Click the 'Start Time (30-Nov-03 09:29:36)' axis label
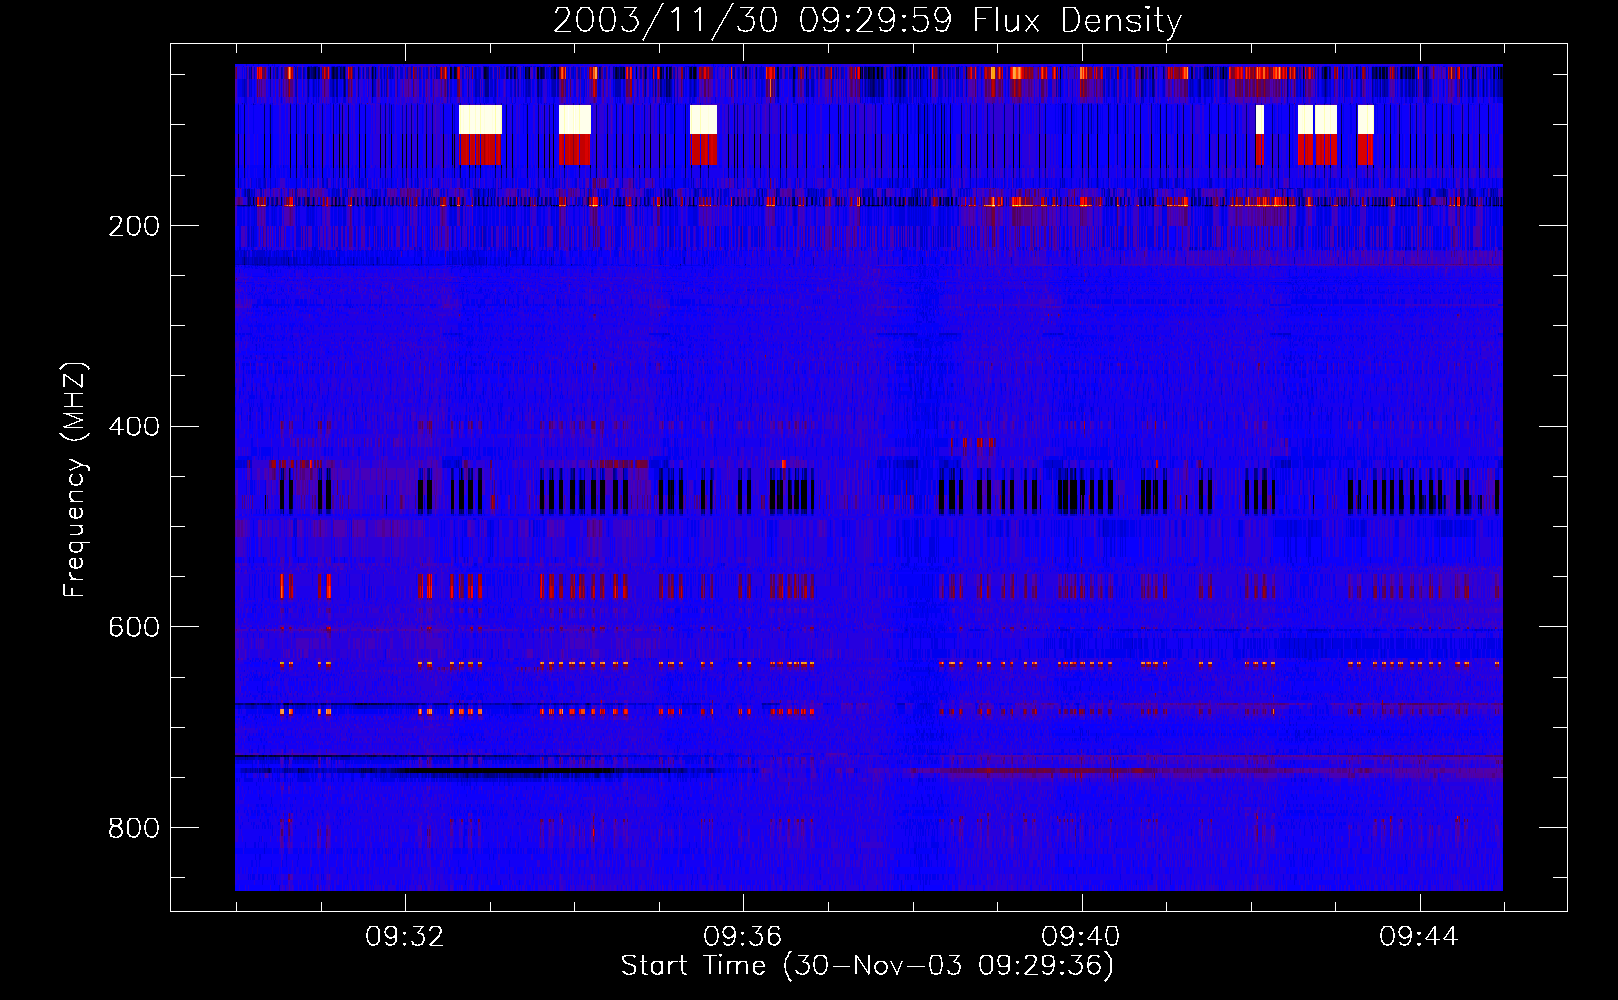Viewport: 1618px width, 1000px height. (867, 966)
